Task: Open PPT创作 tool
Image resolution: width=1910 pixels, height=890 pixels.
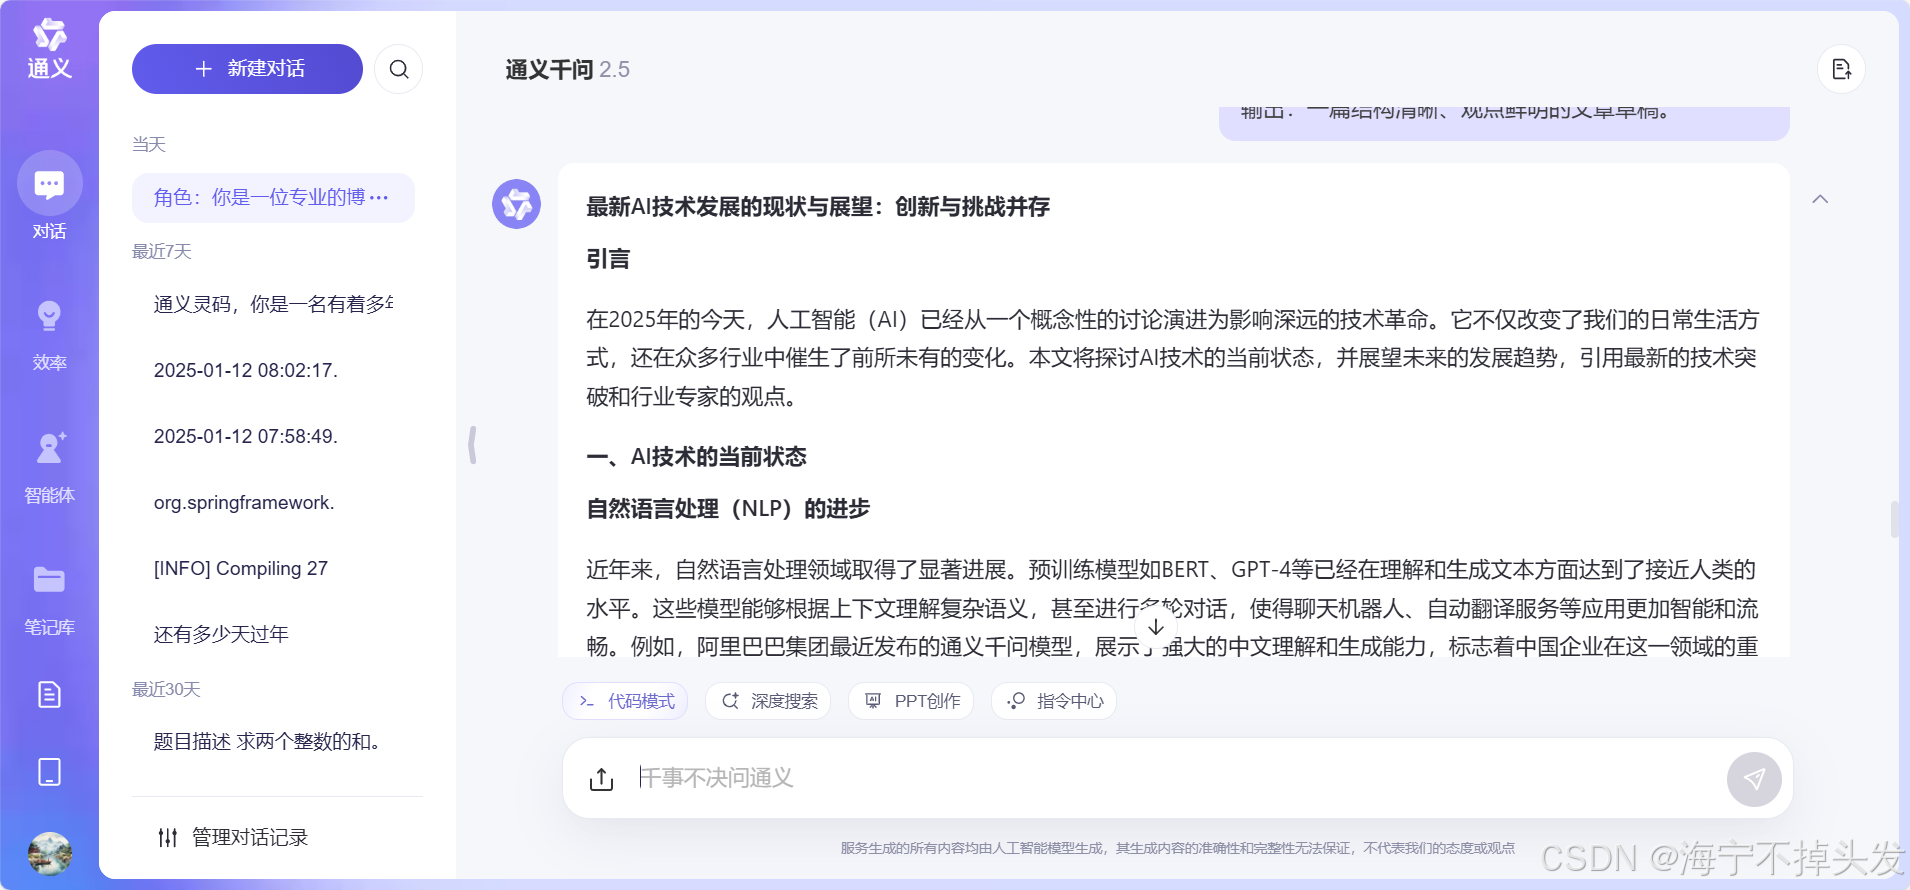Action: coord(911,701)
